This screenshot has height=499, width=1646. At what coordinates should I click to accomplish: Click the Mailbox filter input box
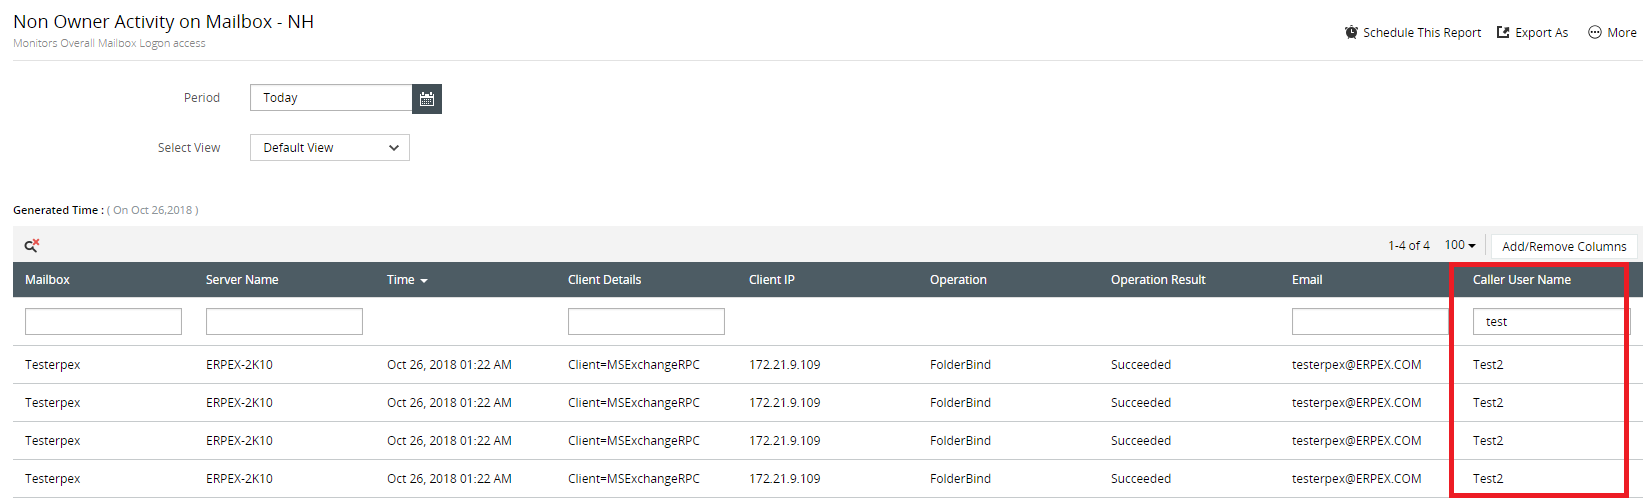tap(103, 321)
